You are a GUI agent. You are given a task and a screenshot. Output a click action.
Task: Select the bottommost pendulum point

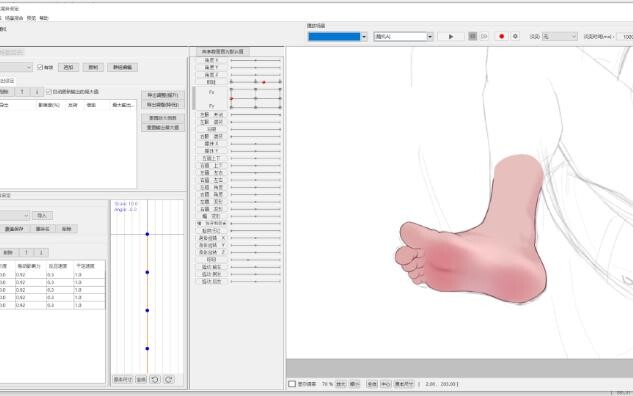pyautogui.click(x=147, y=348)
